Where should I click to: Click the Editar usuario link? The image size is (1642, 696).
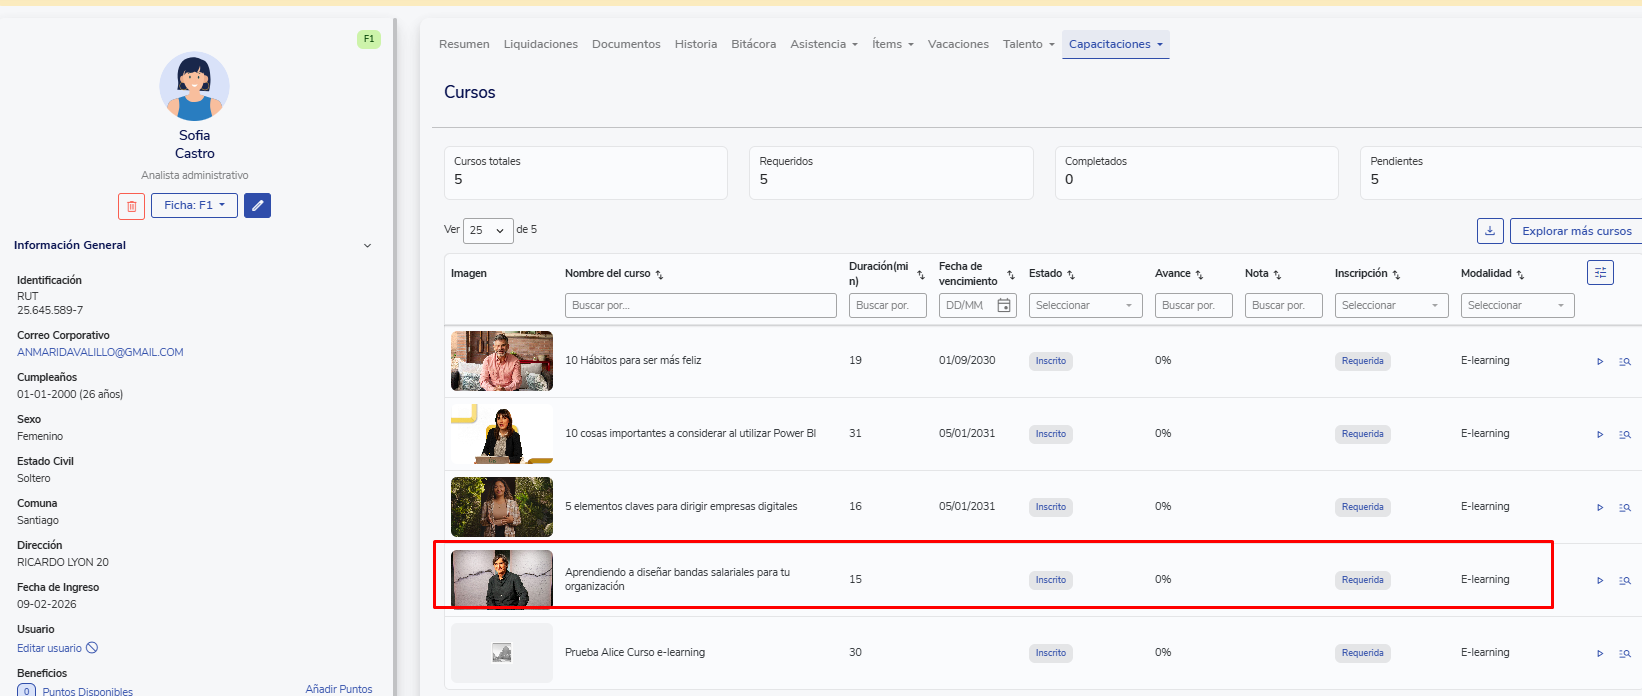[50, 649]
